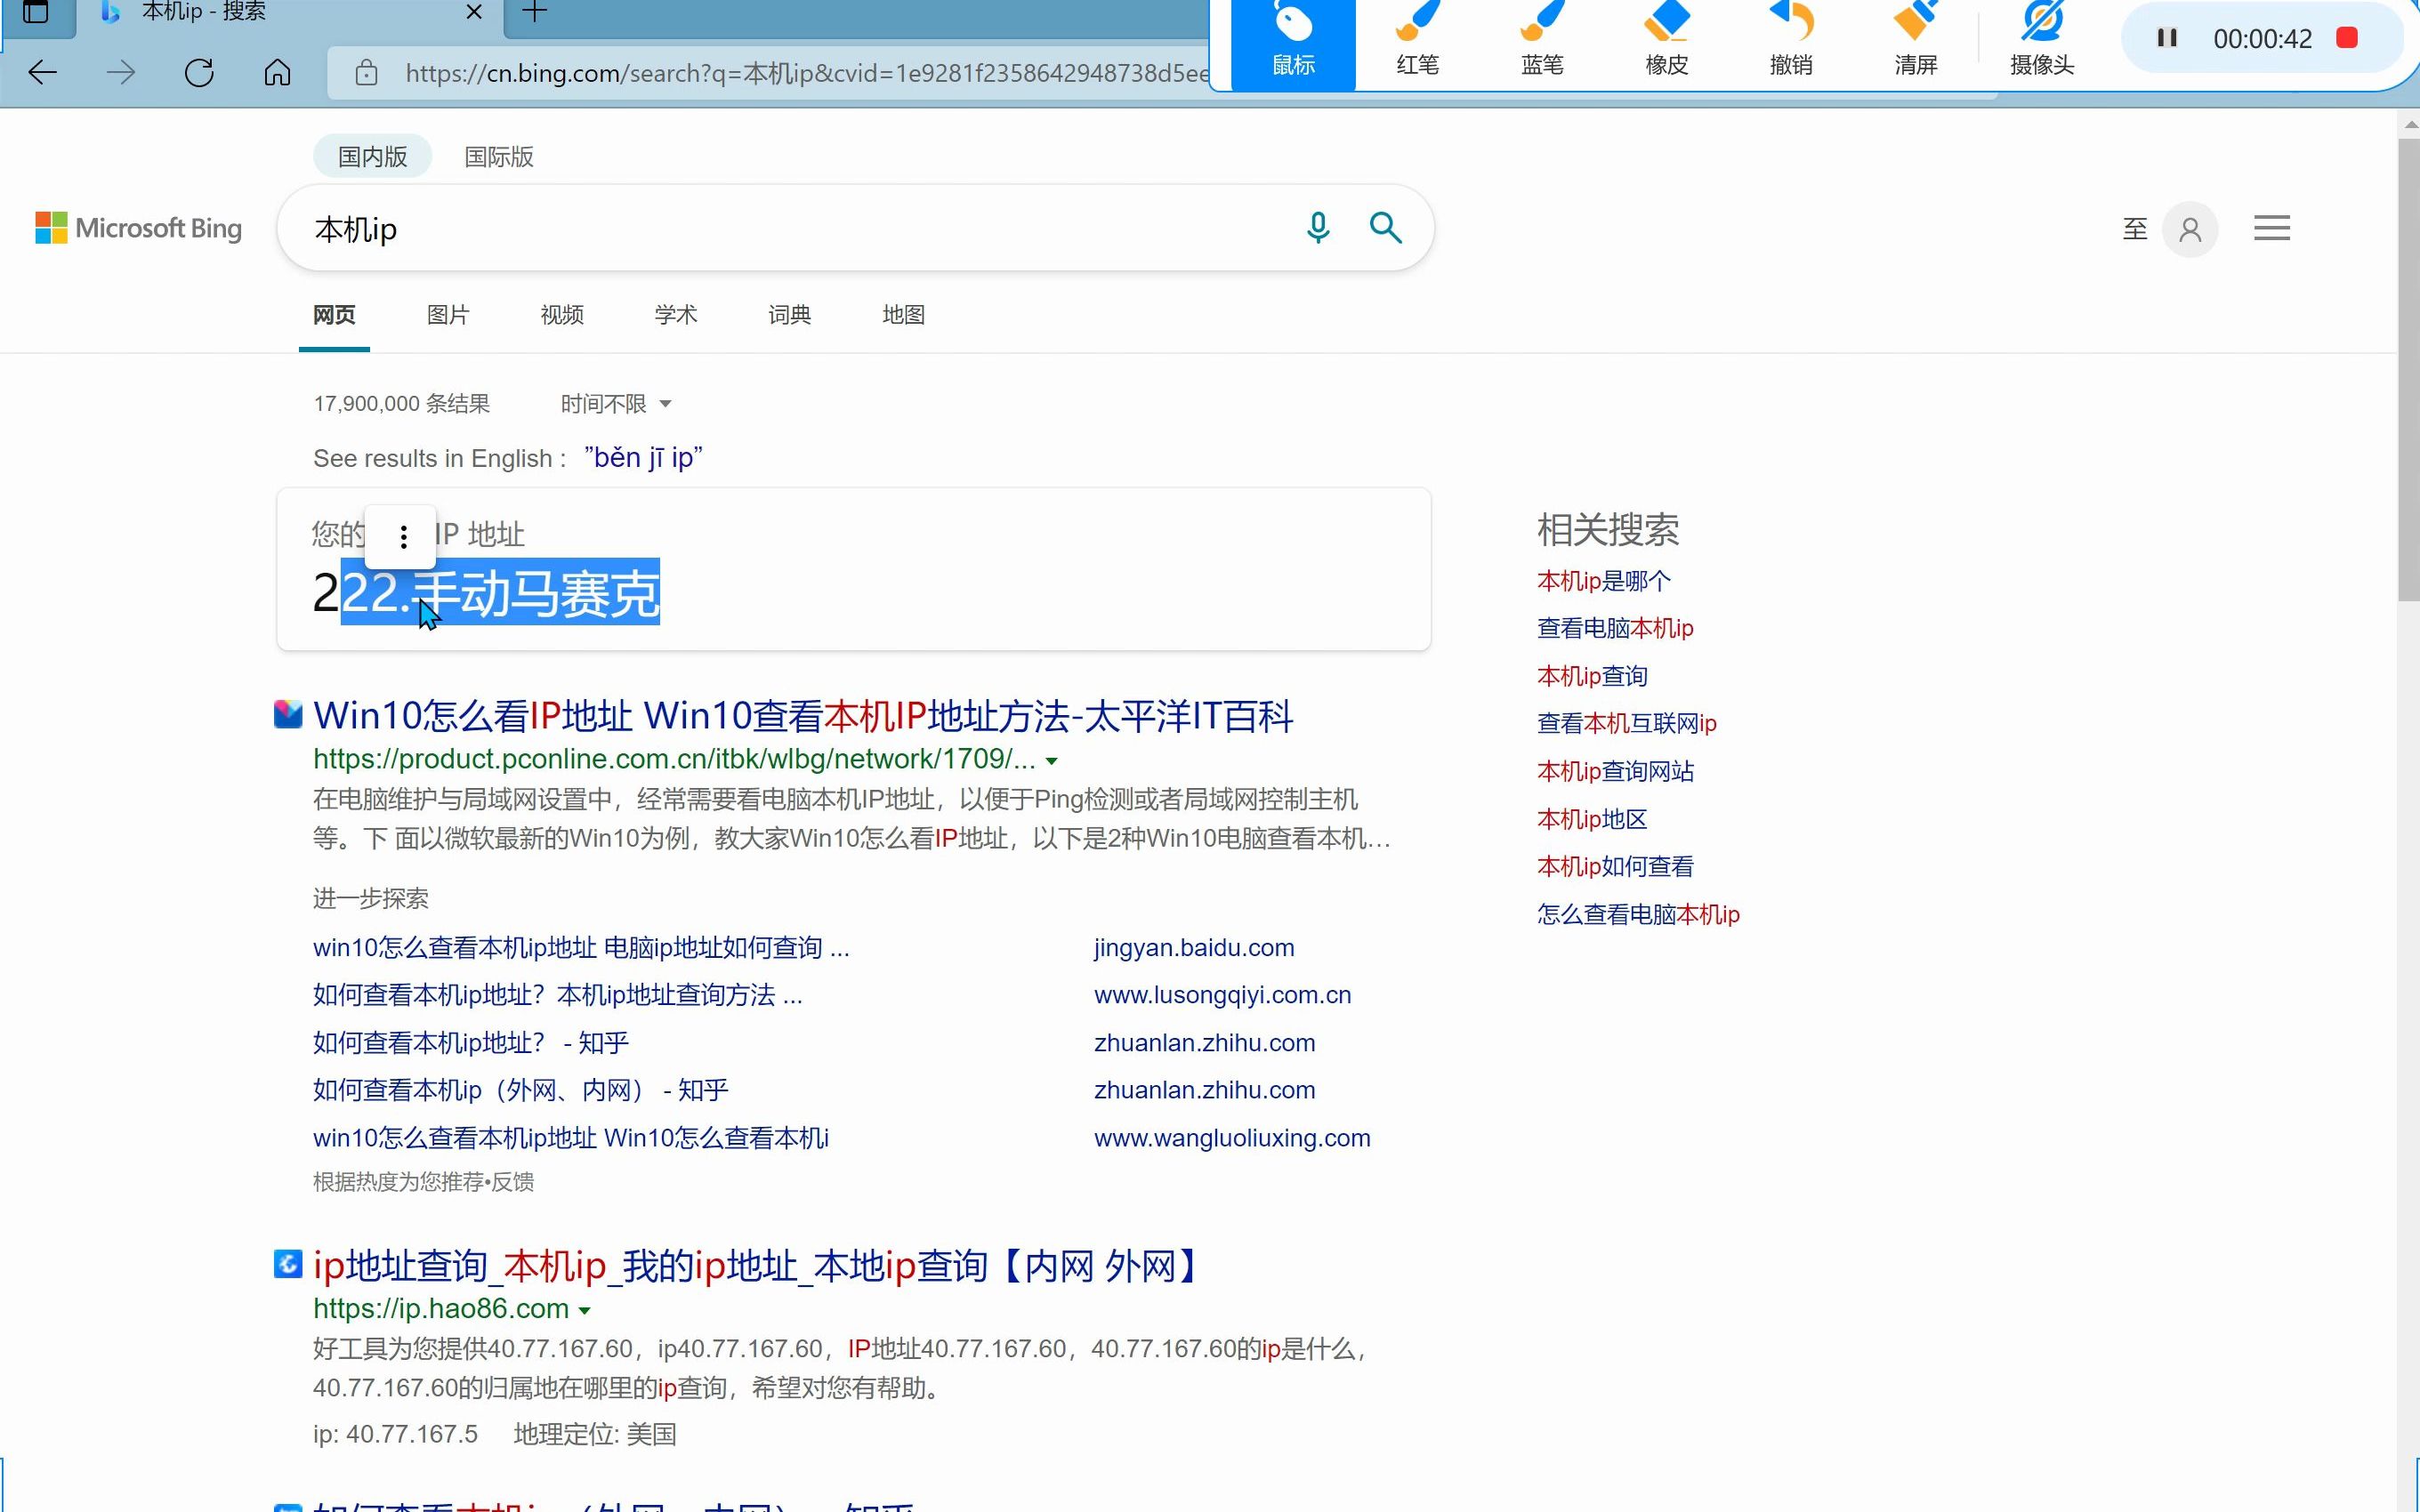Open 如何查看本机ip（外网、内网）- 知乎 link
This screenshot has width=2420, height=1512.
coord(520,1090)
